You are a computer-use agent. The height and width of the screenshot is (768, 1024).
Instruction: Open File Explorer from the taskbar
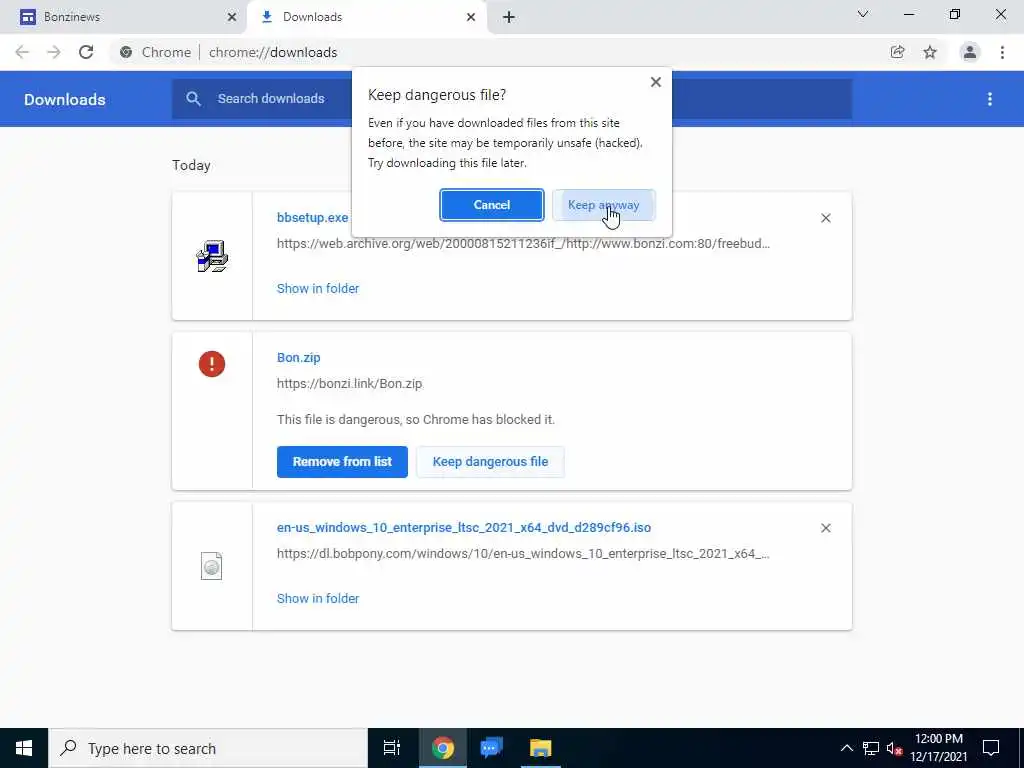tap(541, 748)
